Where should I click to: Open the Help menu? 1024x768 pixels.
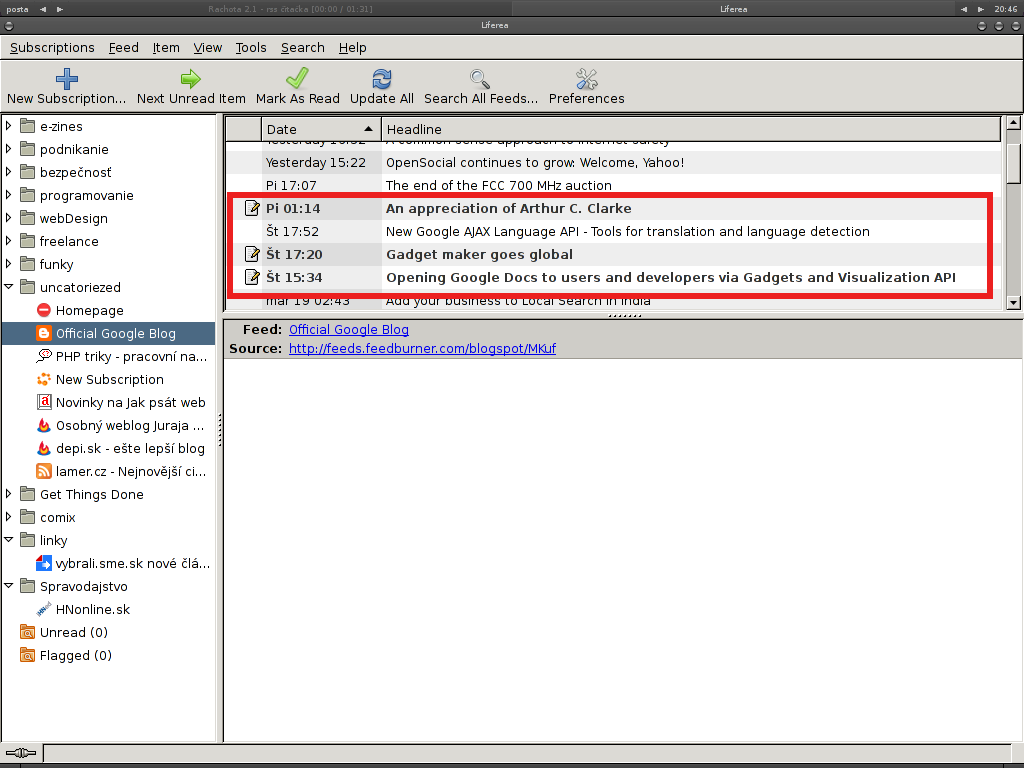353,48
